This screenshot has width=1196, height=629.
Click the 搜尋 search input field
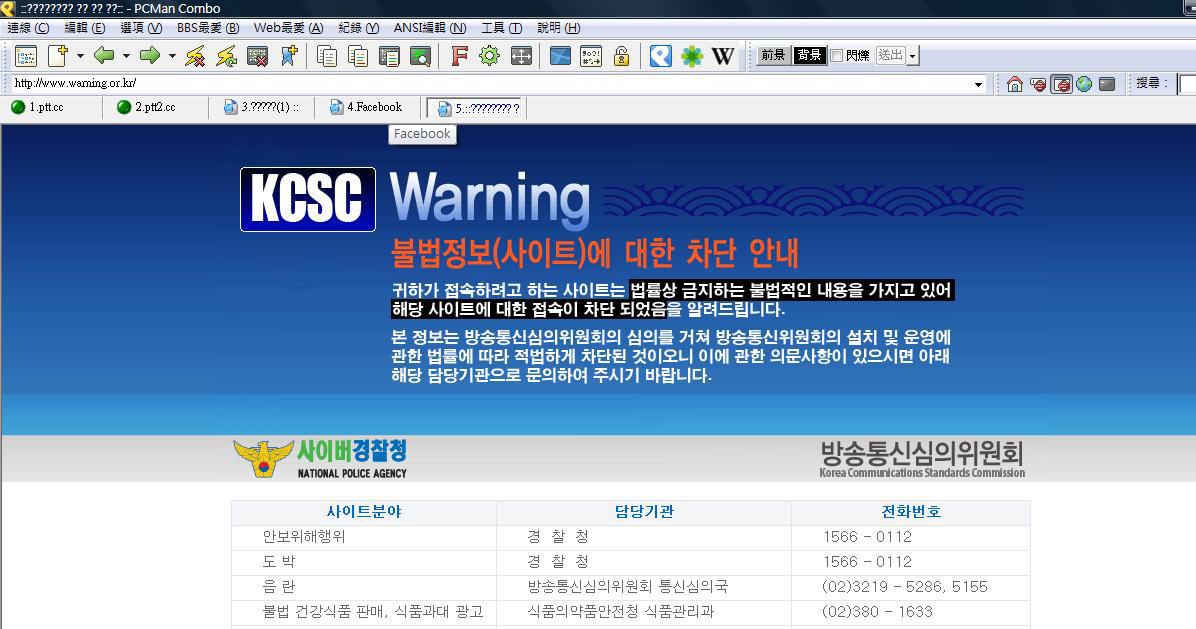click(1187, 84)
